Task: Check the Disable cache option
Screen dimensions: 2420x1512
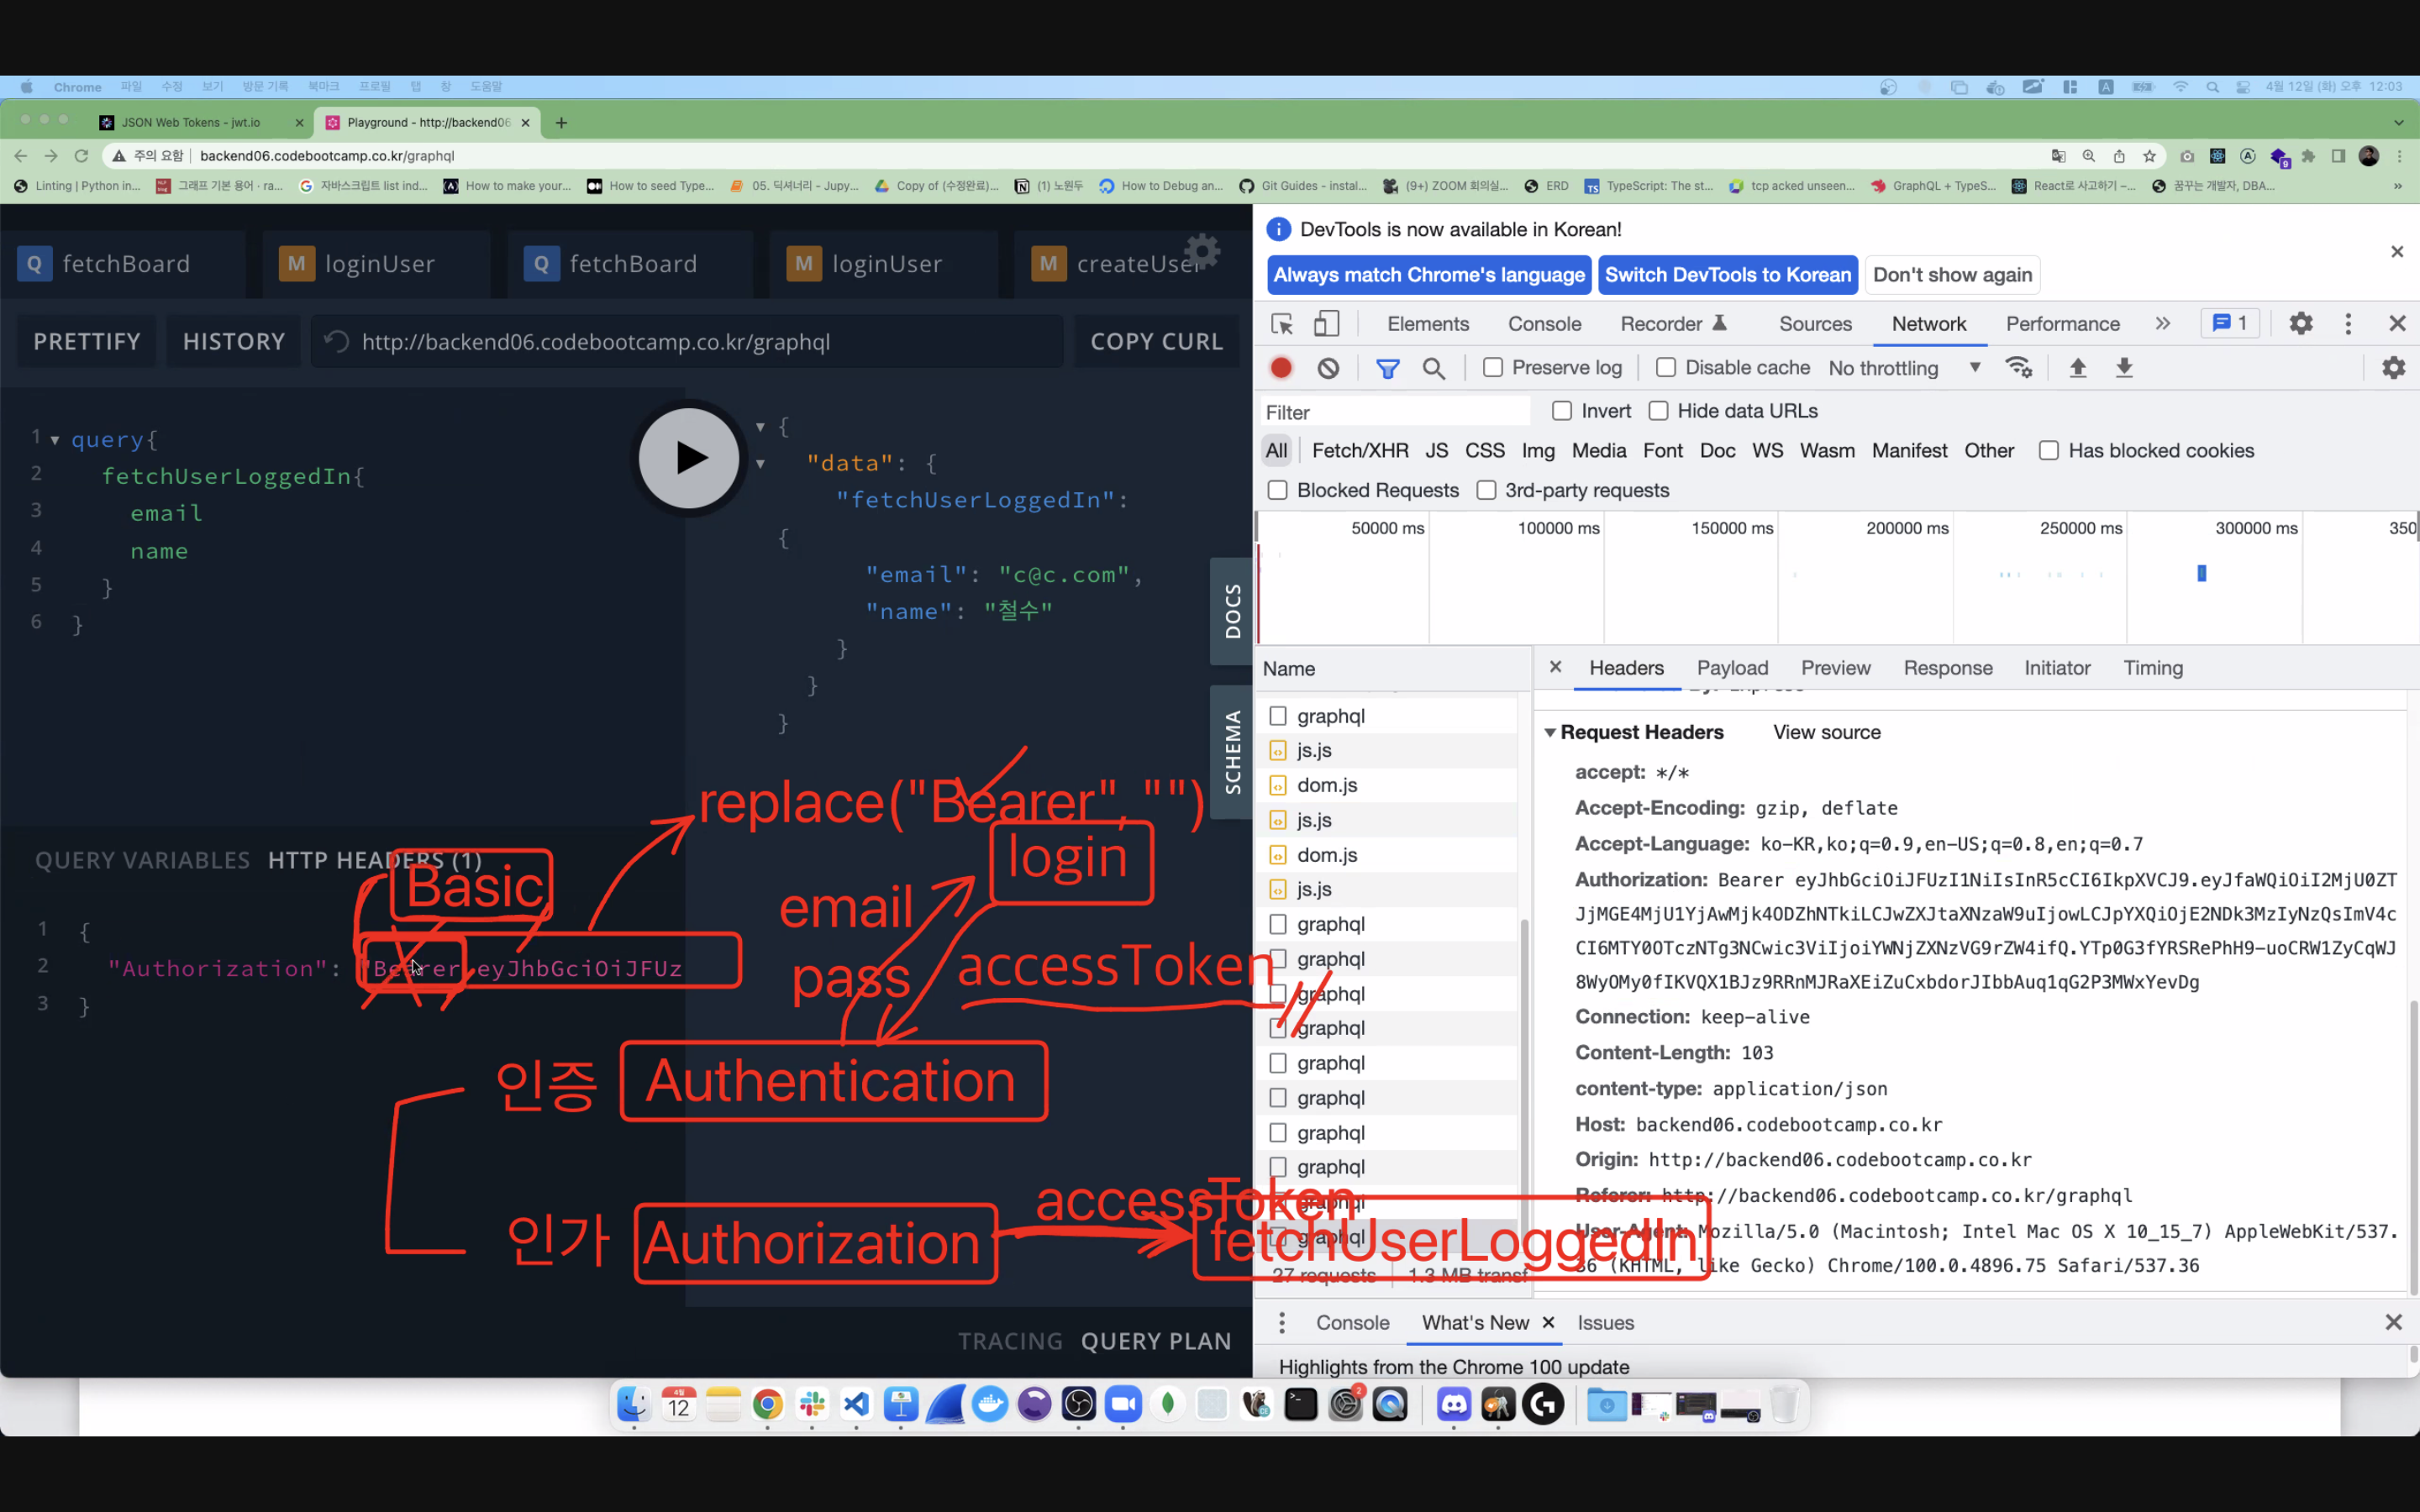Action: tap(1666, 368)
